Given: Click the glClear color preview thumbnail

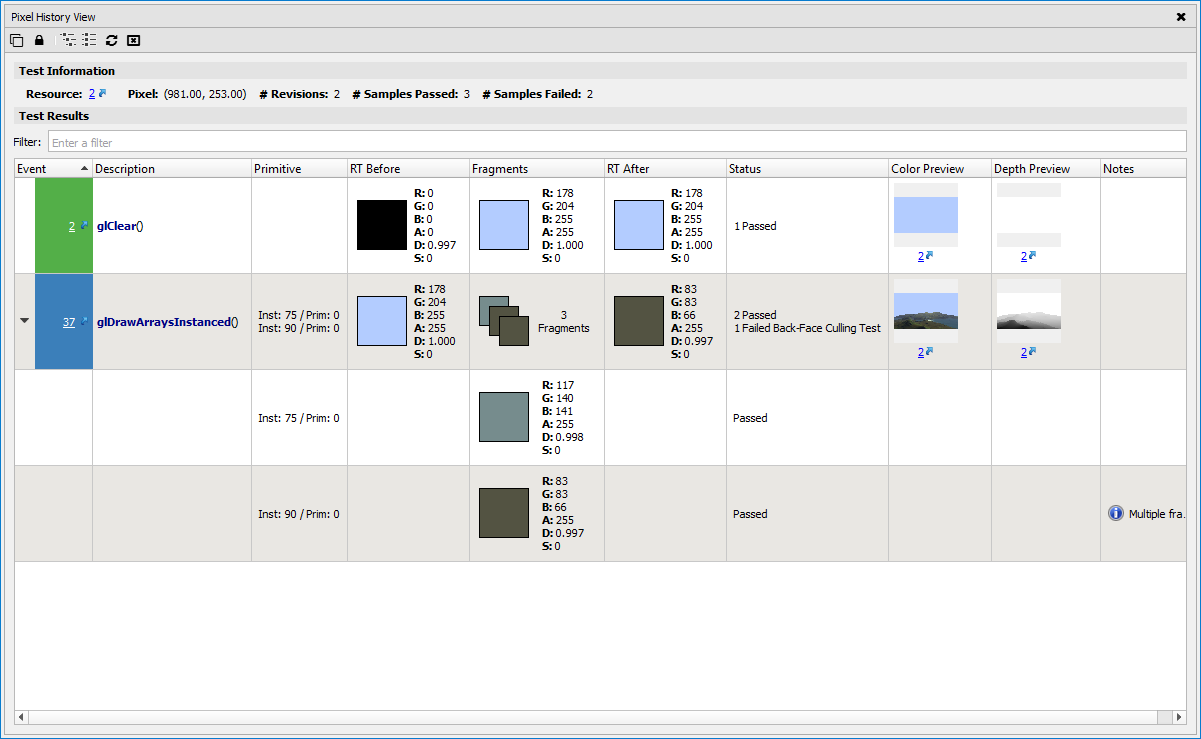Looking at the screenshot, I should pos(926,215).
